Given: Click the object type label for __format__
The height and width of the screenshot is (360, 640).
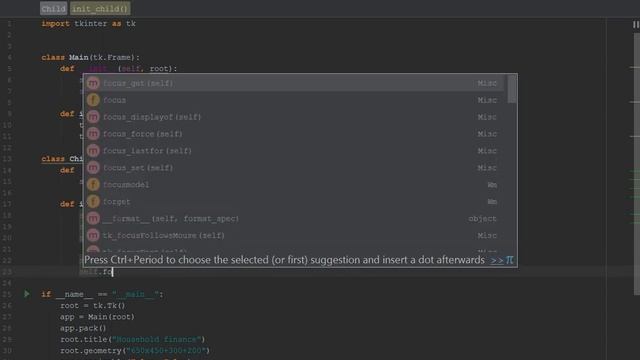Looking at the screenshot, I should click(482, 219).
